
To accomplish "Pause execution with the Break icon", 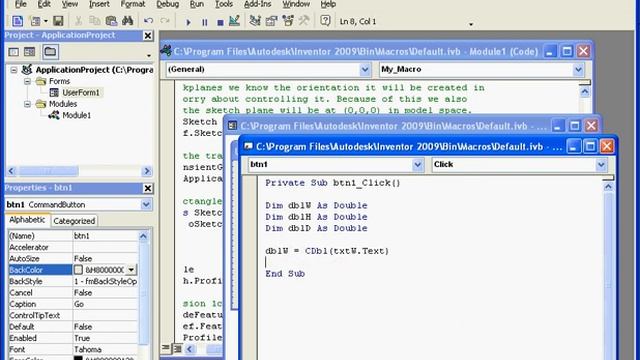I will [x=204, y=22].
